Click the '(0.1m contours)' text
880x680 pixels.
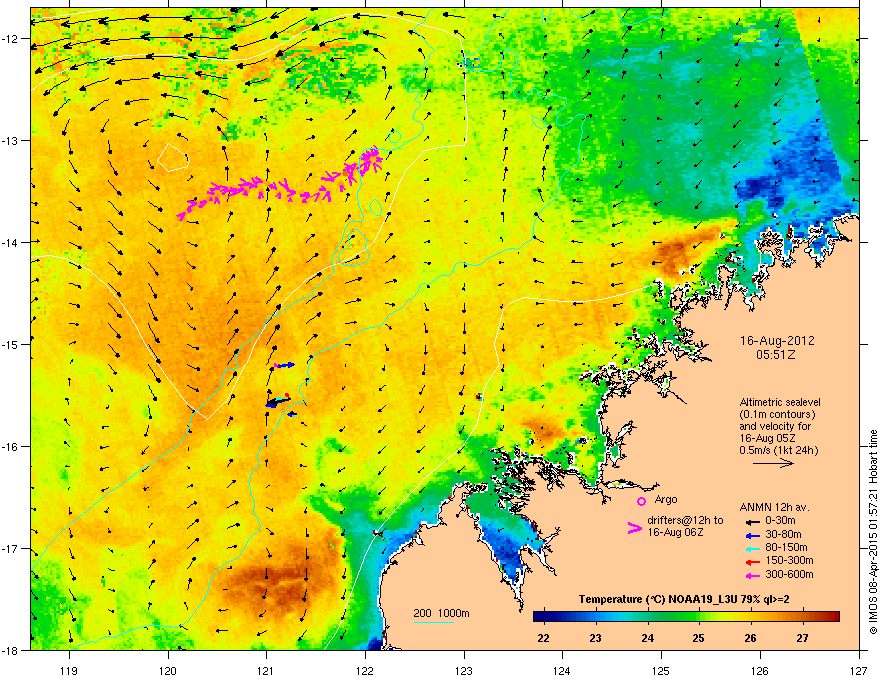pos(777,415)
